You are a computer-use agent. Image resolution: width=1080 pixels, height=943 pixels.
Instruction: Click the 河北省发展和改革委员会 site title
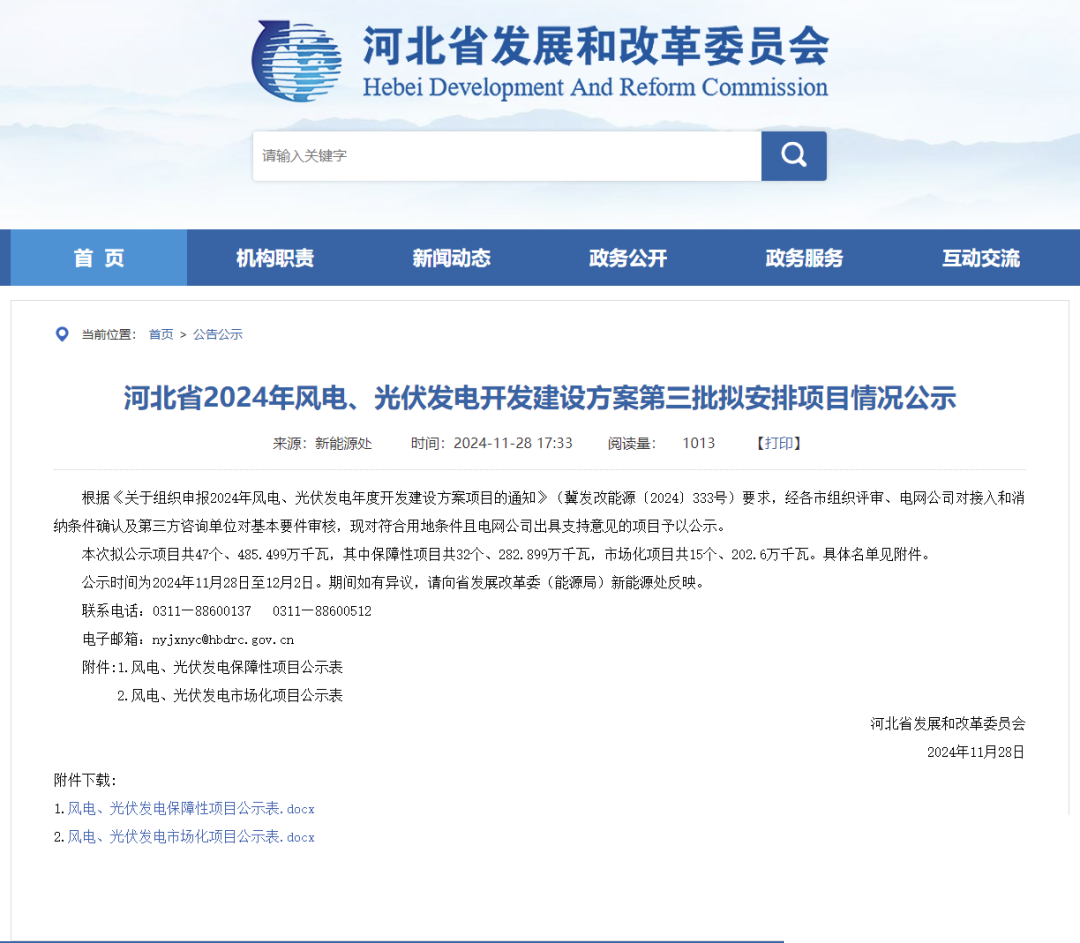(x=596, y=46)
